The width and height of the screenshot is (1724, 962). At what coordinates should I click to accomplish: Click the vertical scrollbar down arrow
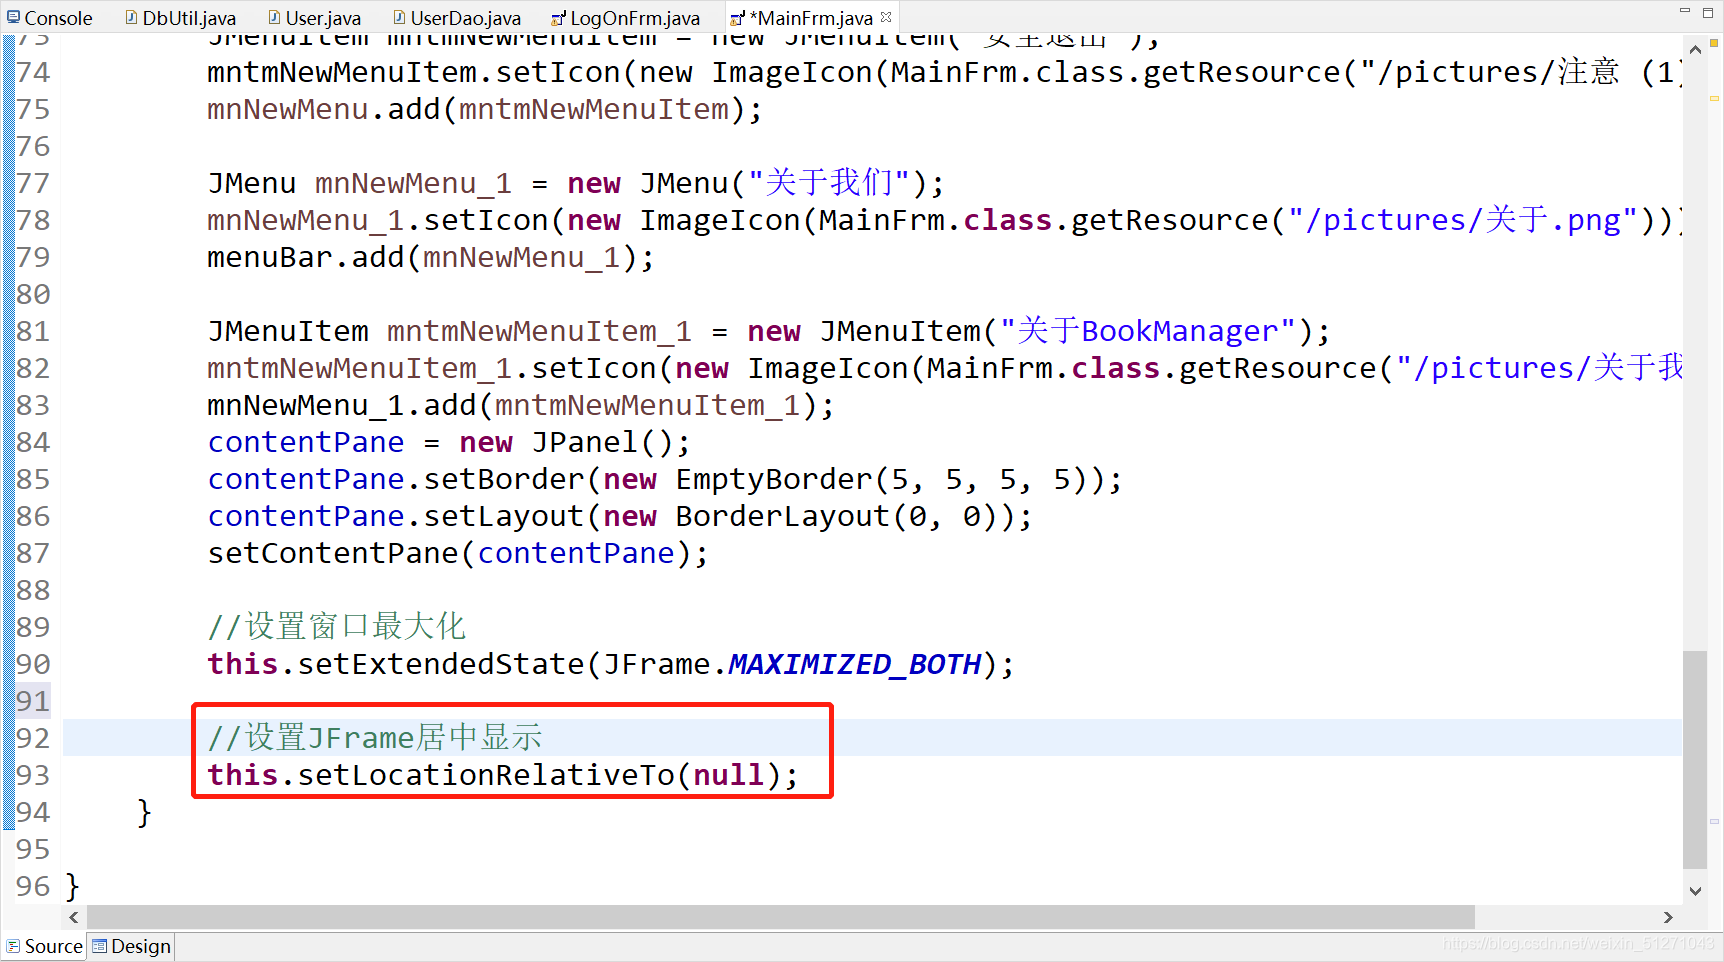(x=1696, y=889)
